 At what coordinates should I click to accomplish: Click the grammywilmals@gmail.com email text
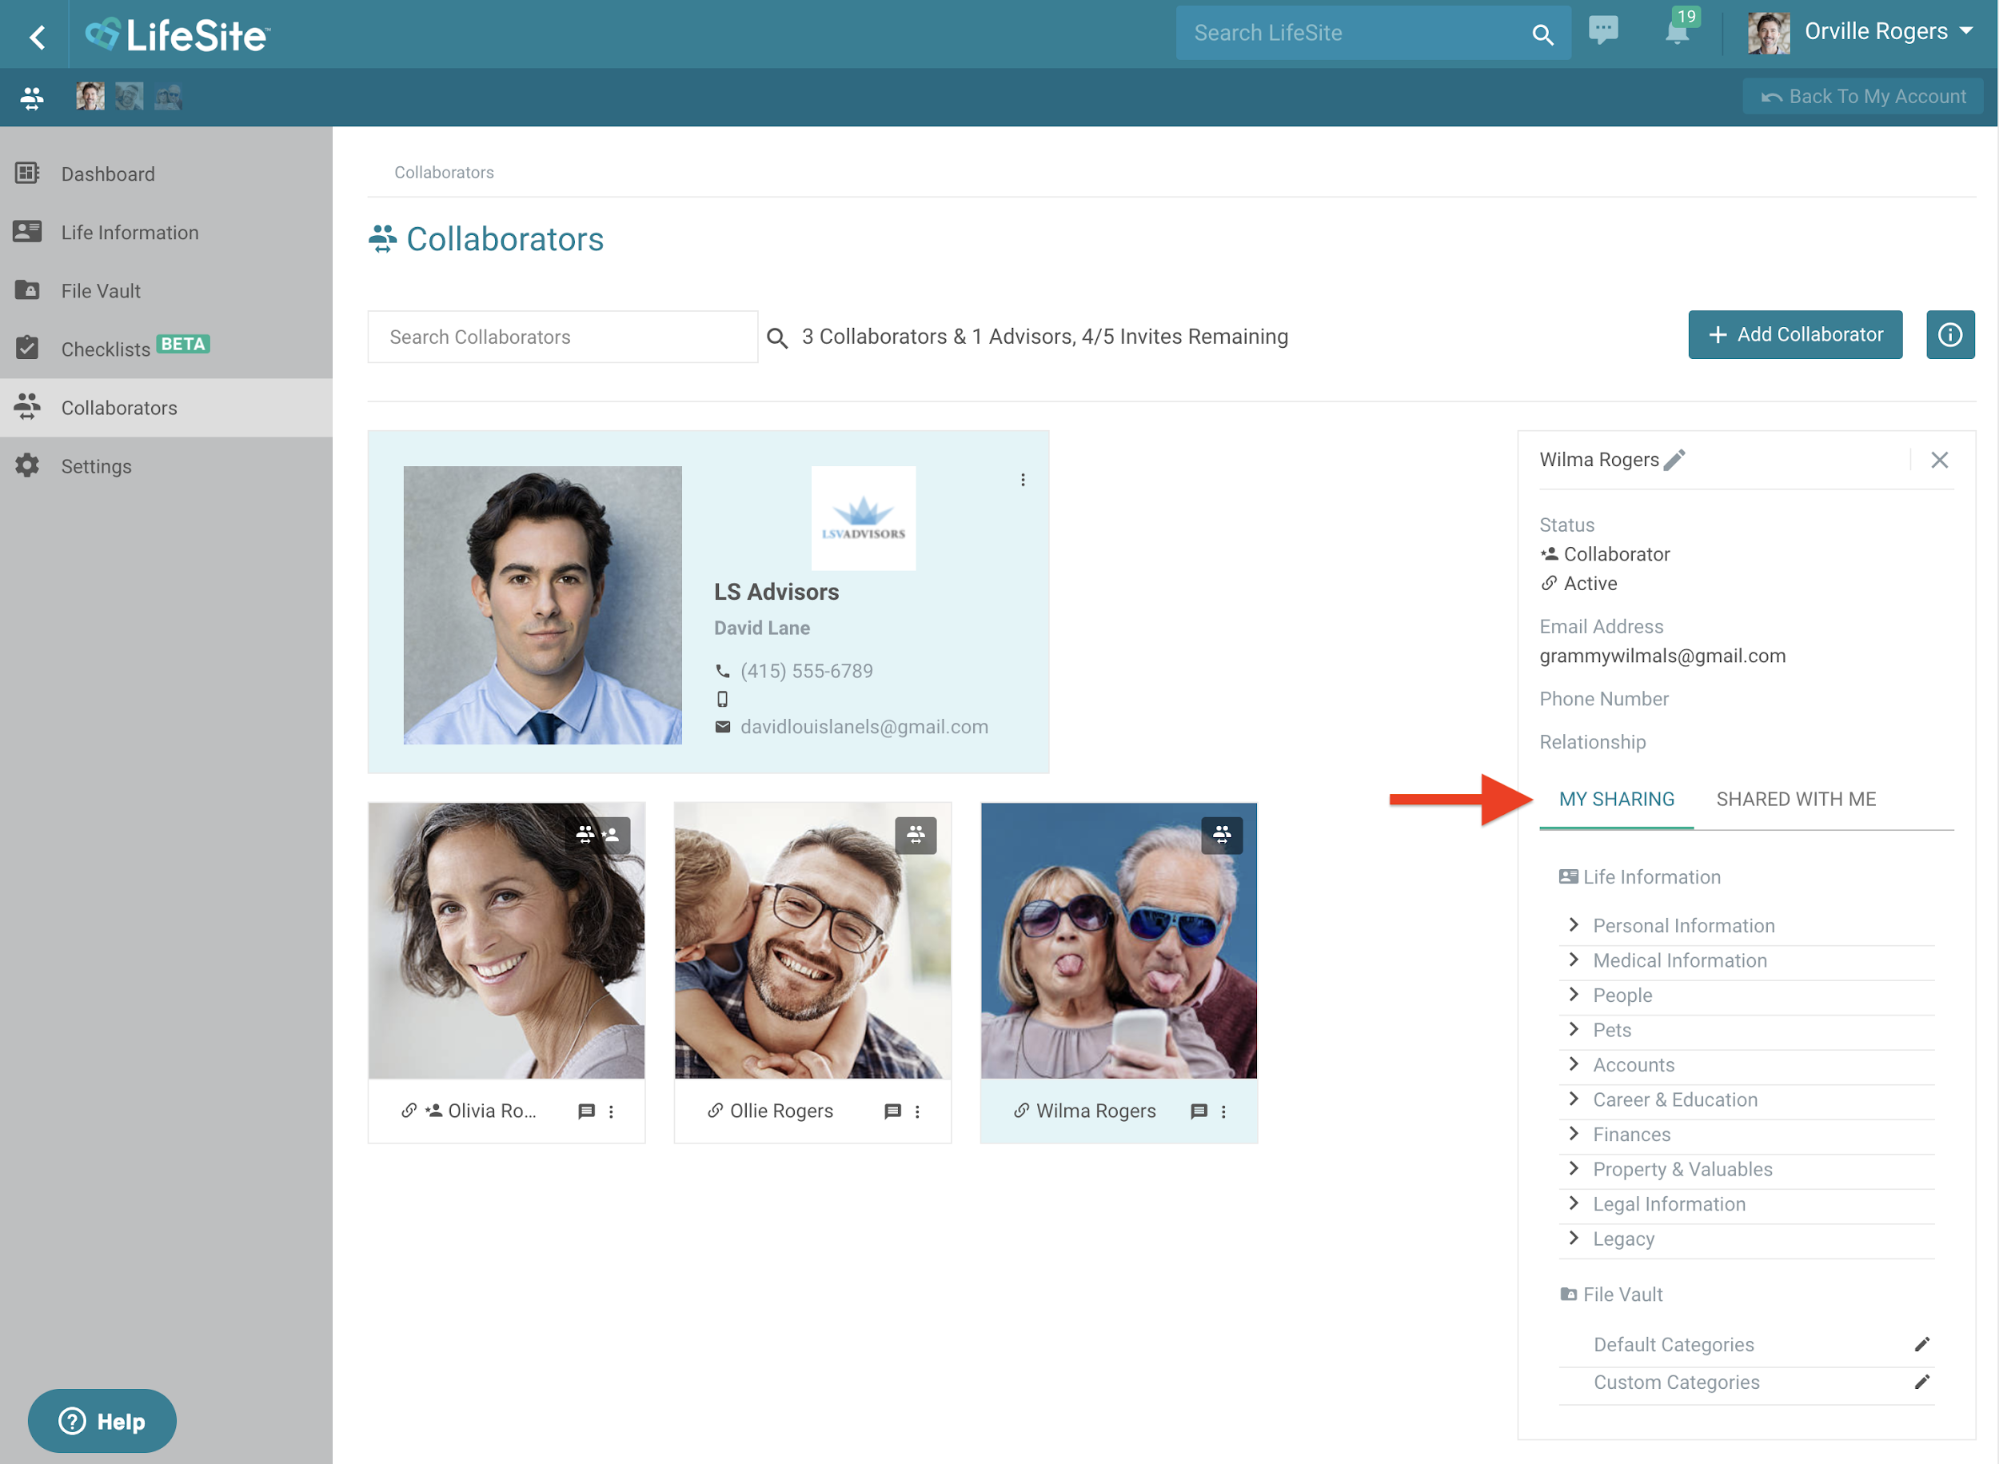[1662, 656]
